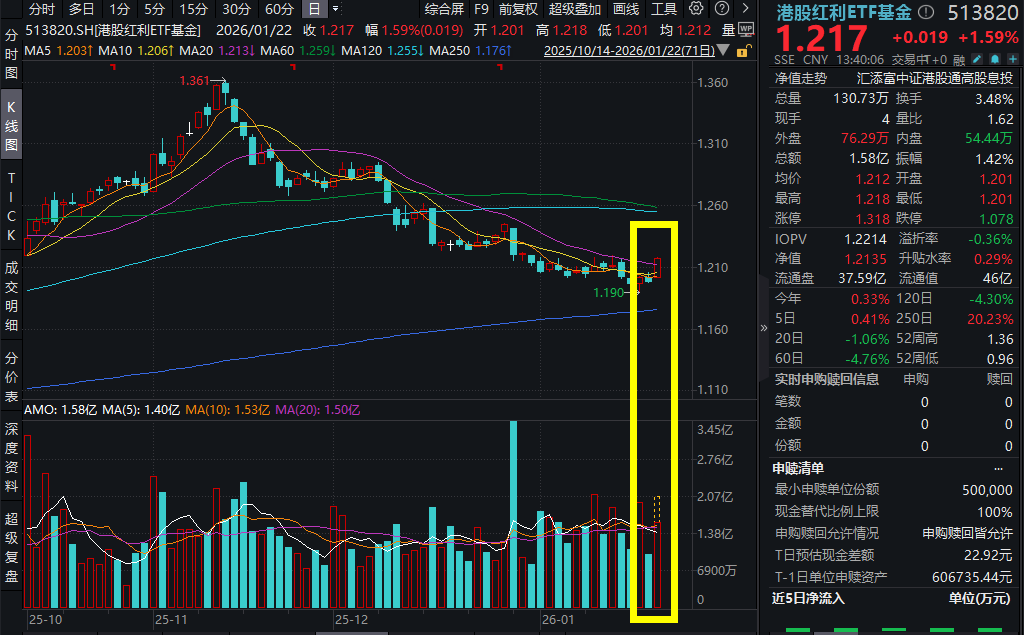Viewport: 1024px width, 635px height.
Task: Click the WP icon near the quote row
Action: pyautogui.click(x=746, y=30)
